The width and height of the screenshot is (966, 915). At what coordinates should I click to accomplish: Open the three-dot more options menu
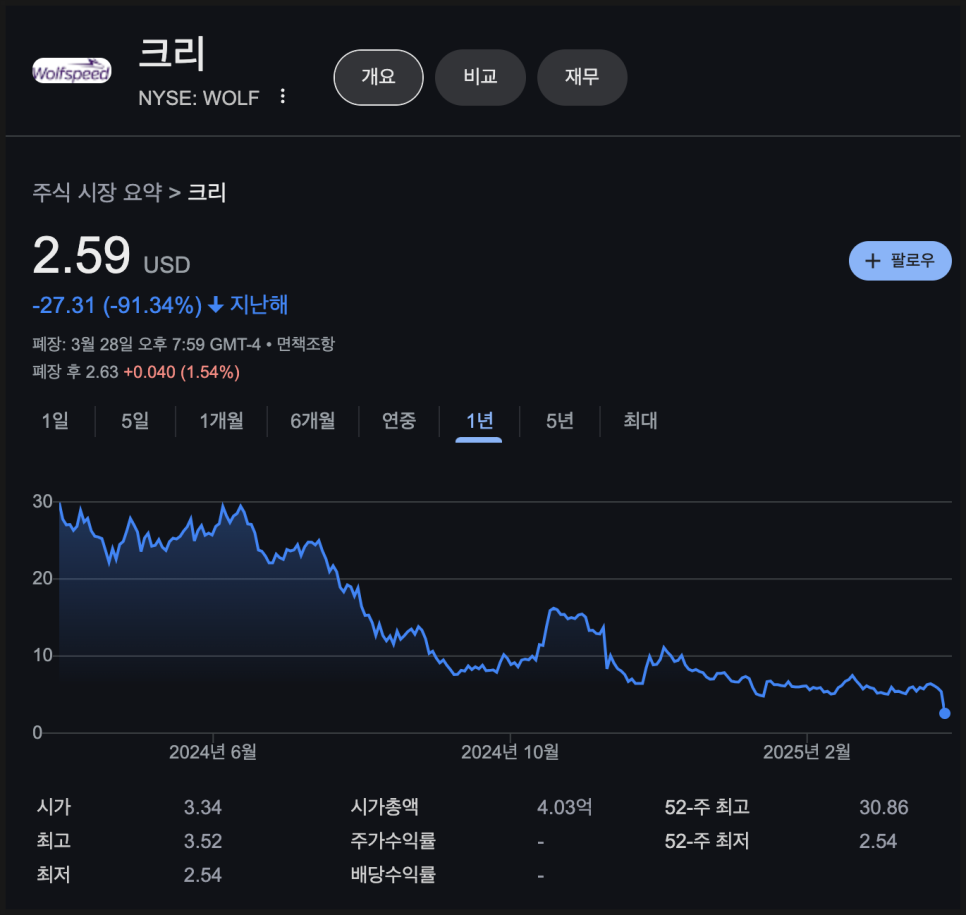(x=282, y=96)
